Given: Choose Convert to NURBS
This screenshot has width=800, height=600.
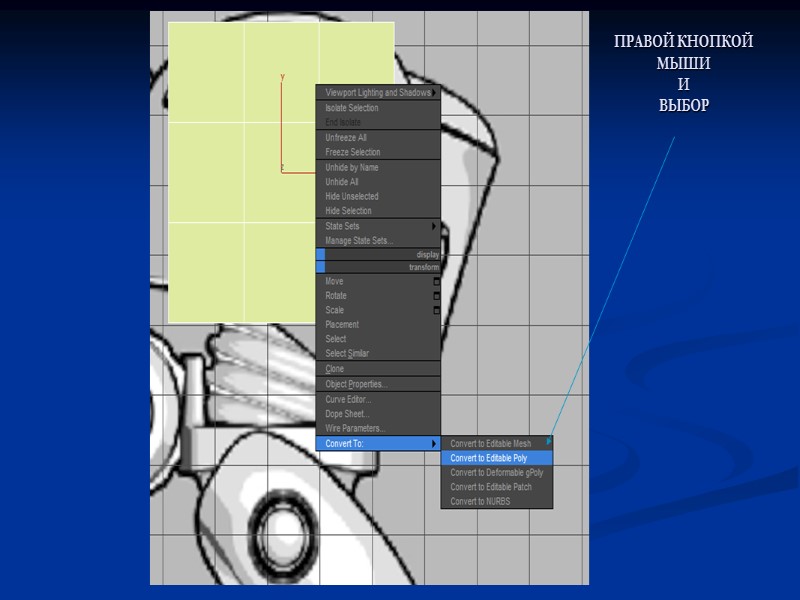Looking at the screenshot, I should (496, 501).
